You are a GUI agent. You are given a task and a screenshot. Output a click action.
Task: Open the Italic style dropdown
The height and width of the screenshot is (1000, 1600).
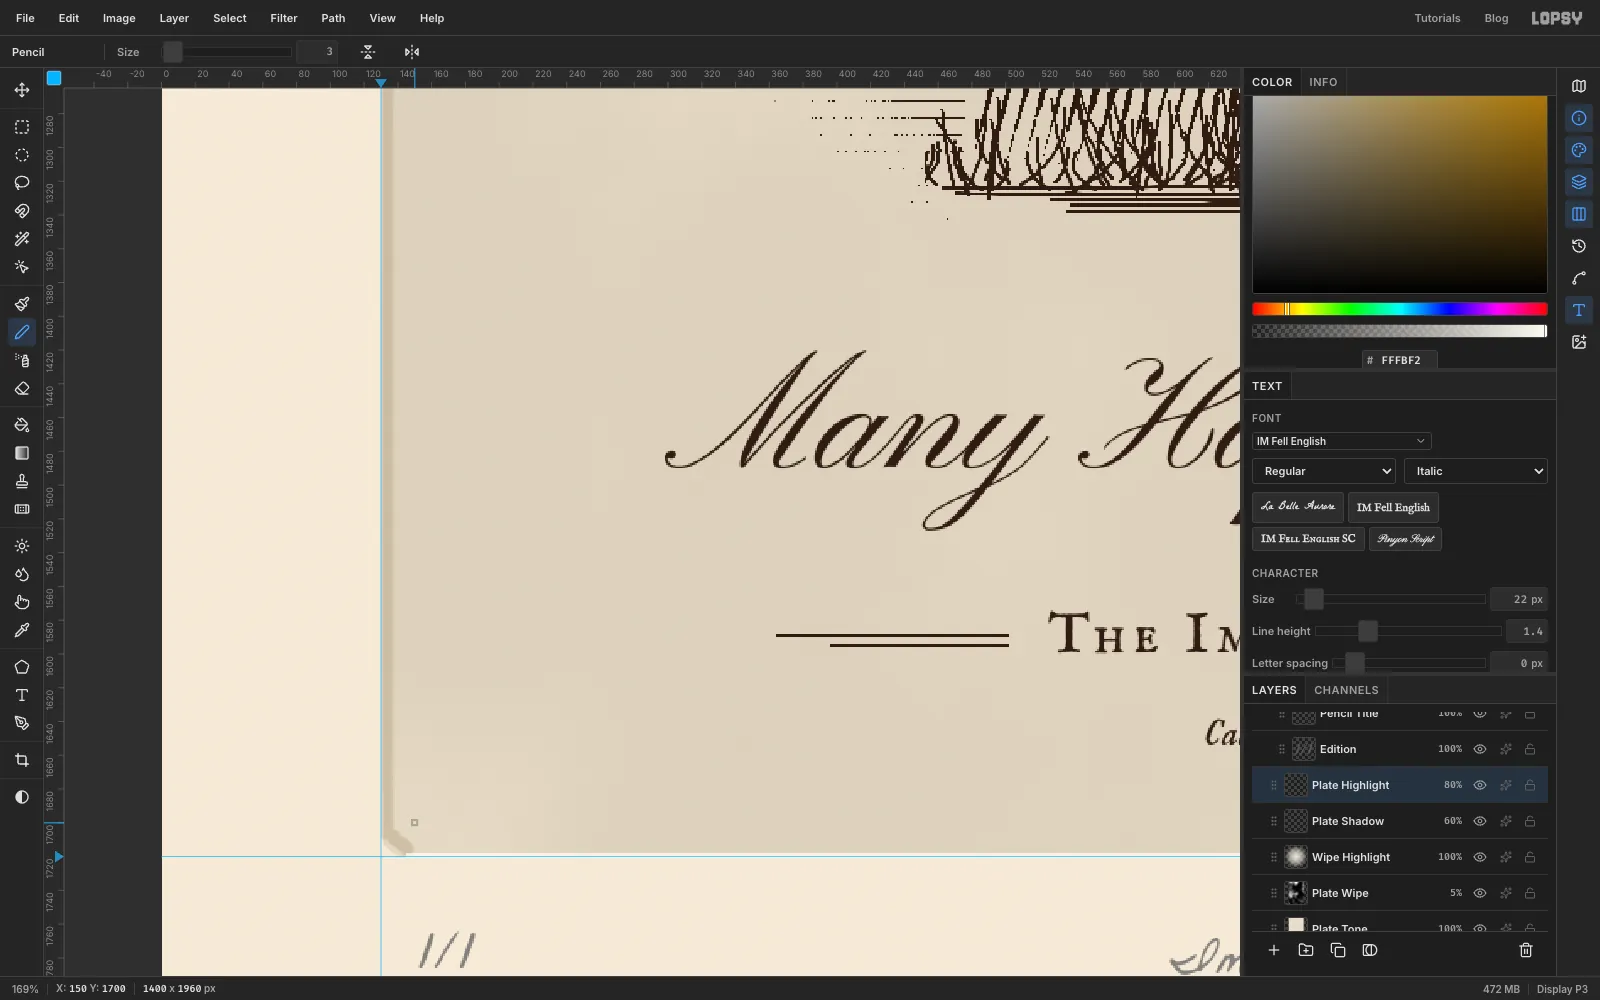pyautogui.click(x=1476, y=471)
